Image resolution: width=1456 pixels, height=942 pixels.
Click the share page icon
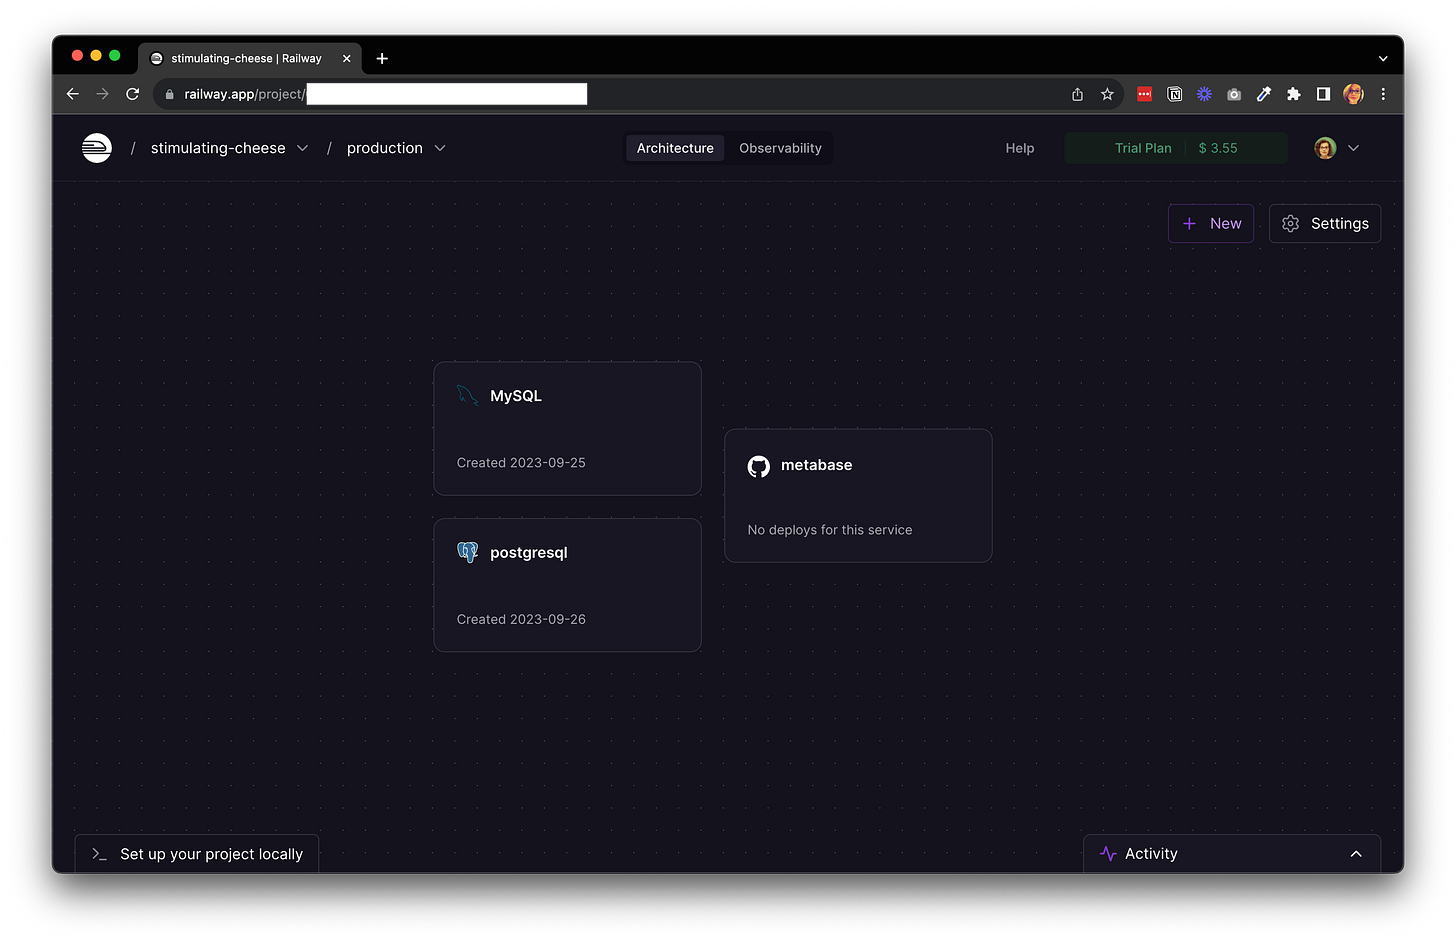click(x=1077, y=94)
